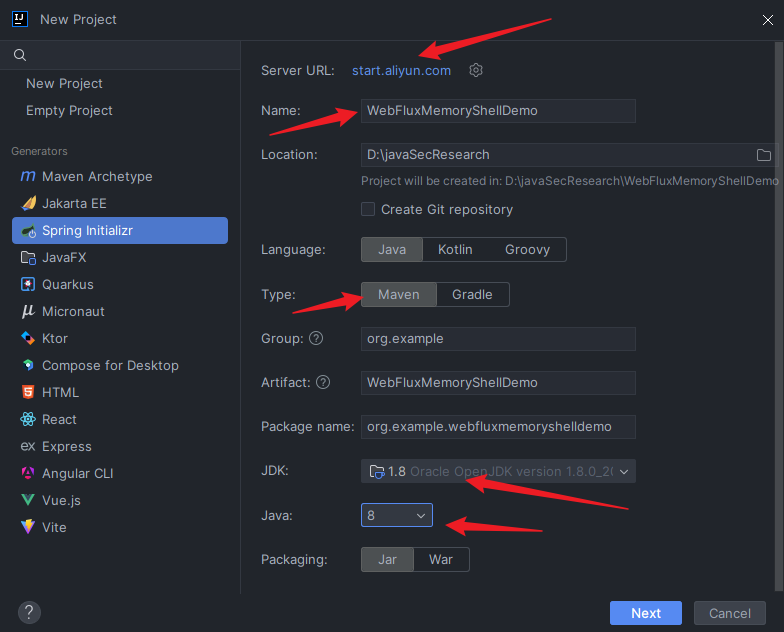Click the Name input field
The width and height of the screenshot is (784, 632).
(498, 110)
